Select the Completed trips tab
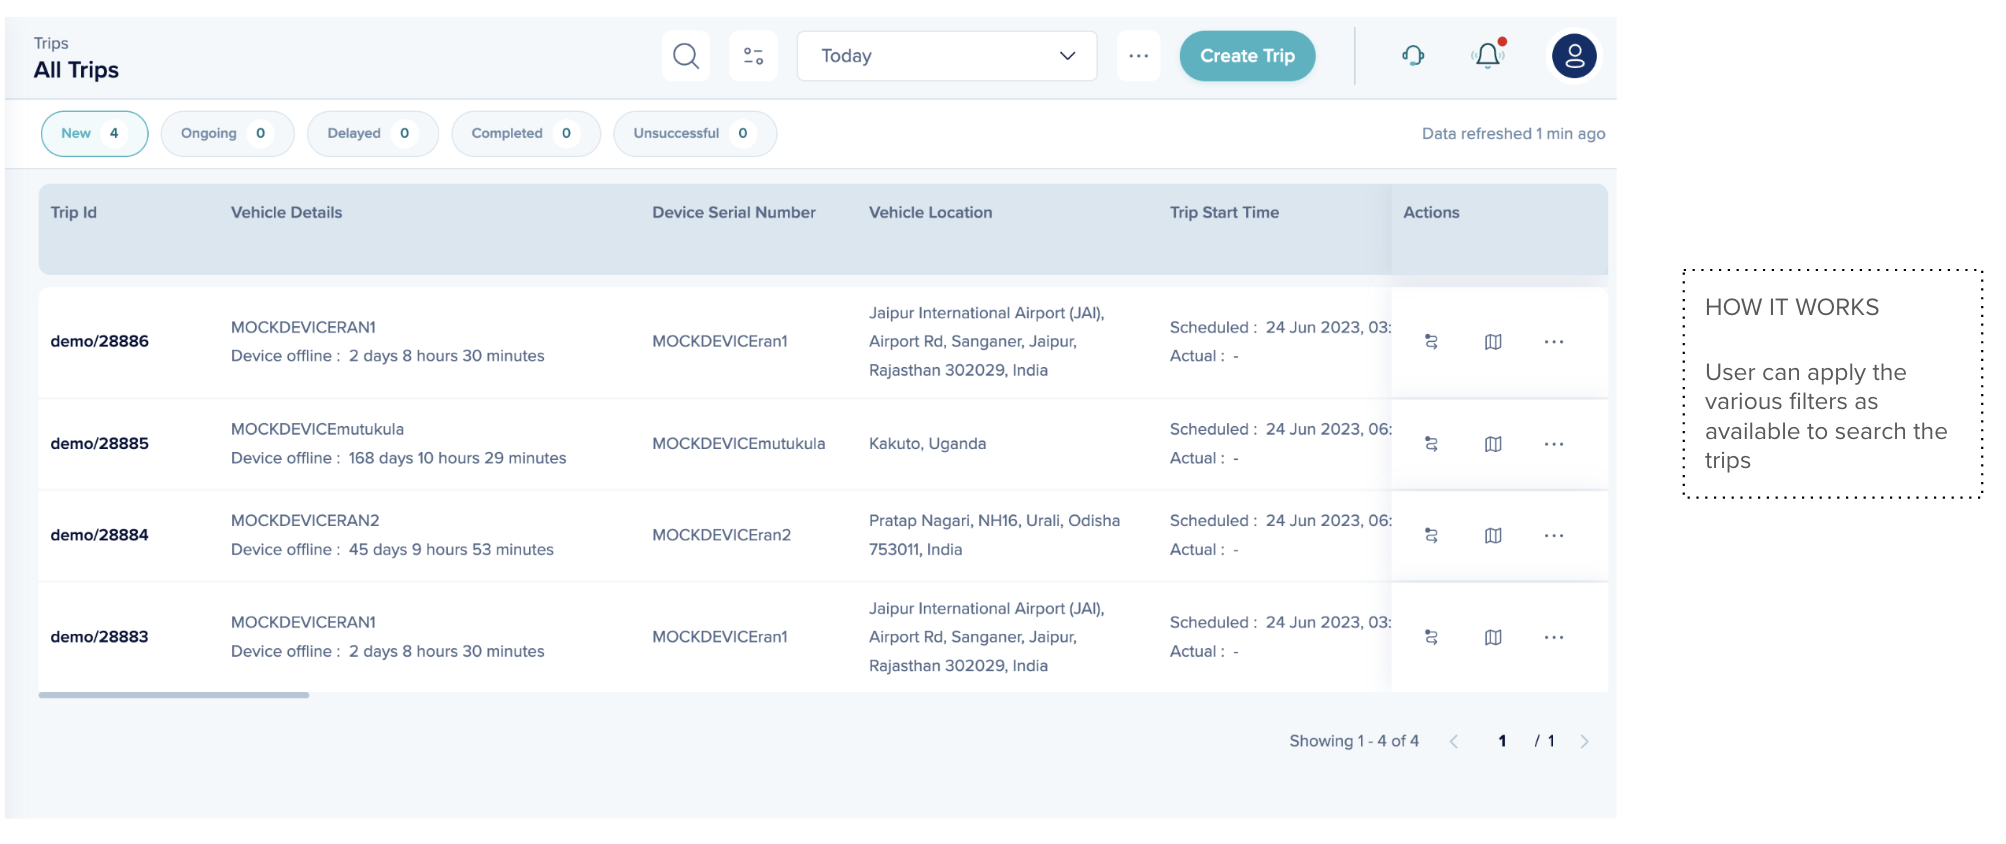The image size is (2006, 844). point(525,134)
